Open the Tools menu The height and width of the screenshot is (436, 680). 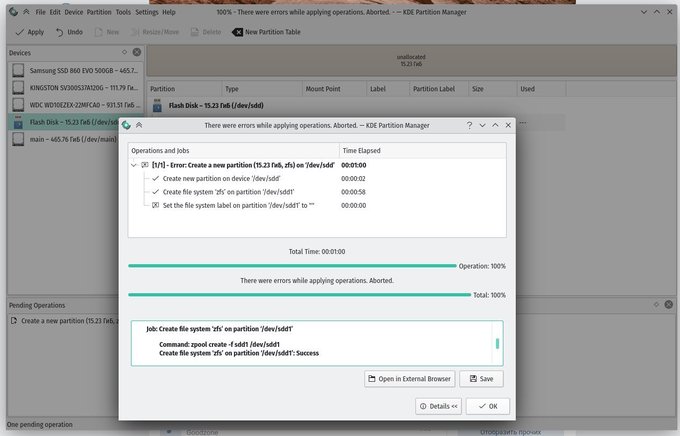(x=123, y=12)
